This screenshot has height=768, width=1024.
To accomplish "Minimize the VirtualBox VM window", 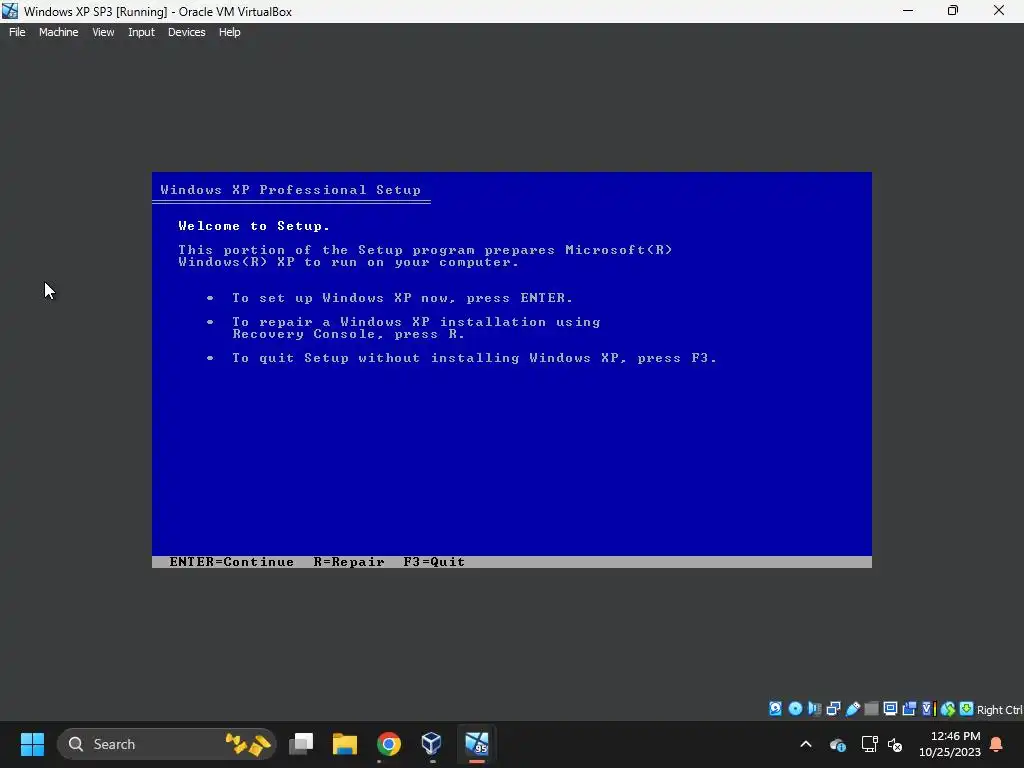I will point(908,11).
